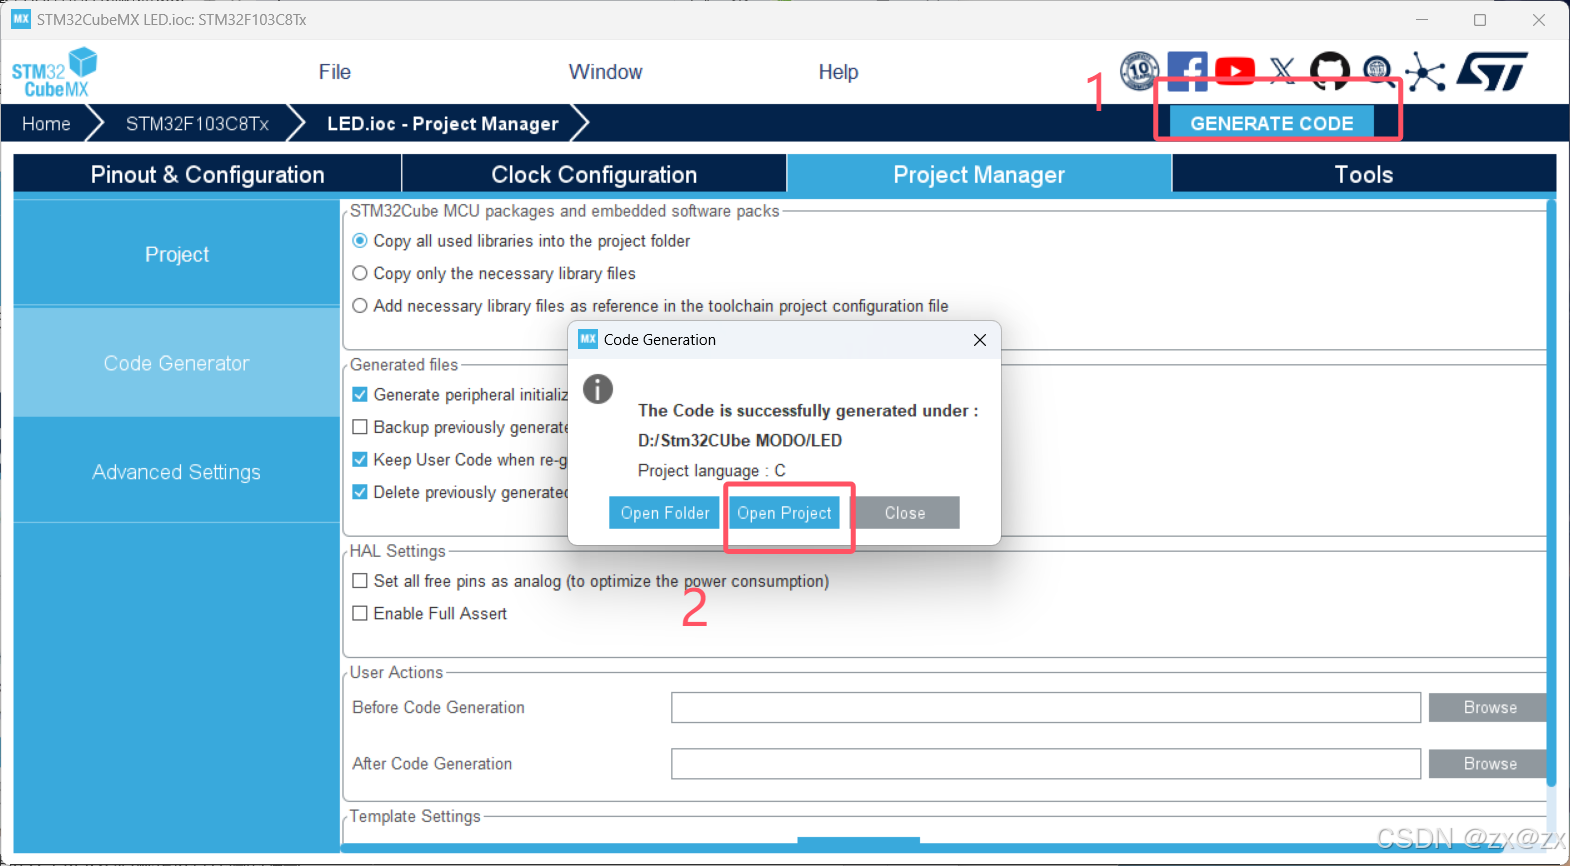Image resolution: width=1570 pixels, height=866 pixels.
Task: Open the YouTube icon link
Action: [x=1235, y=71]
